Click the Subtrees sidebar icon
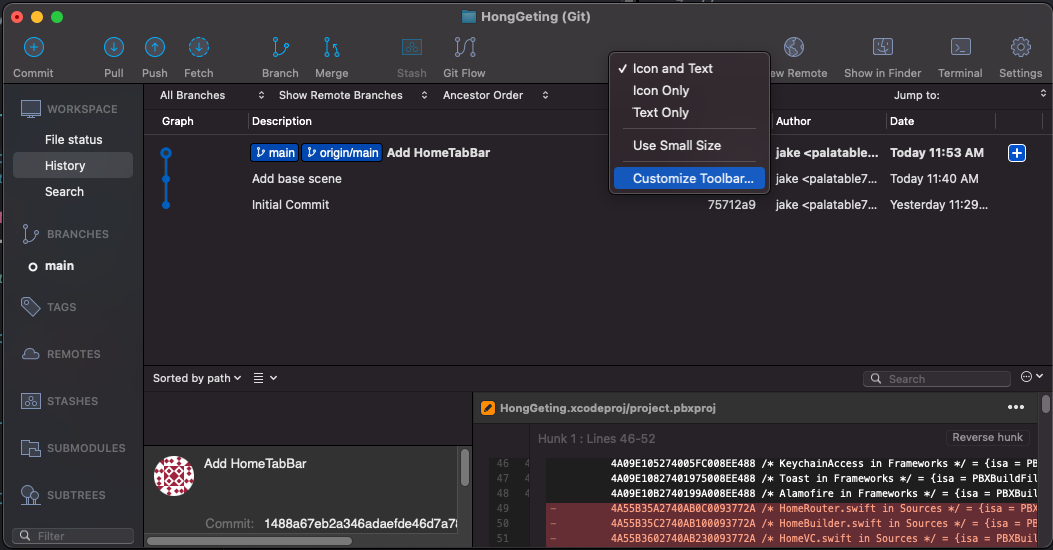This screenshot has width=1053, height=550. 30,495
